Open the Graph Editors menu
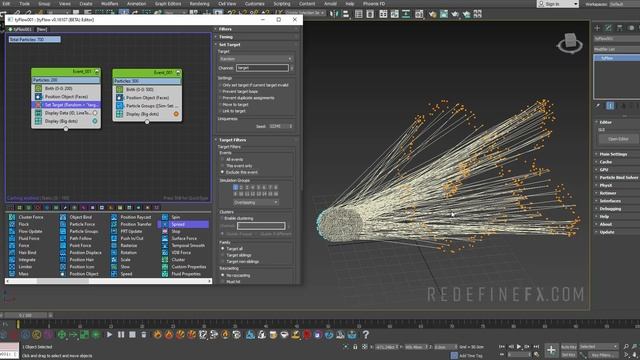This screenshot has width=640, height=360. click(x=168, y=4)
